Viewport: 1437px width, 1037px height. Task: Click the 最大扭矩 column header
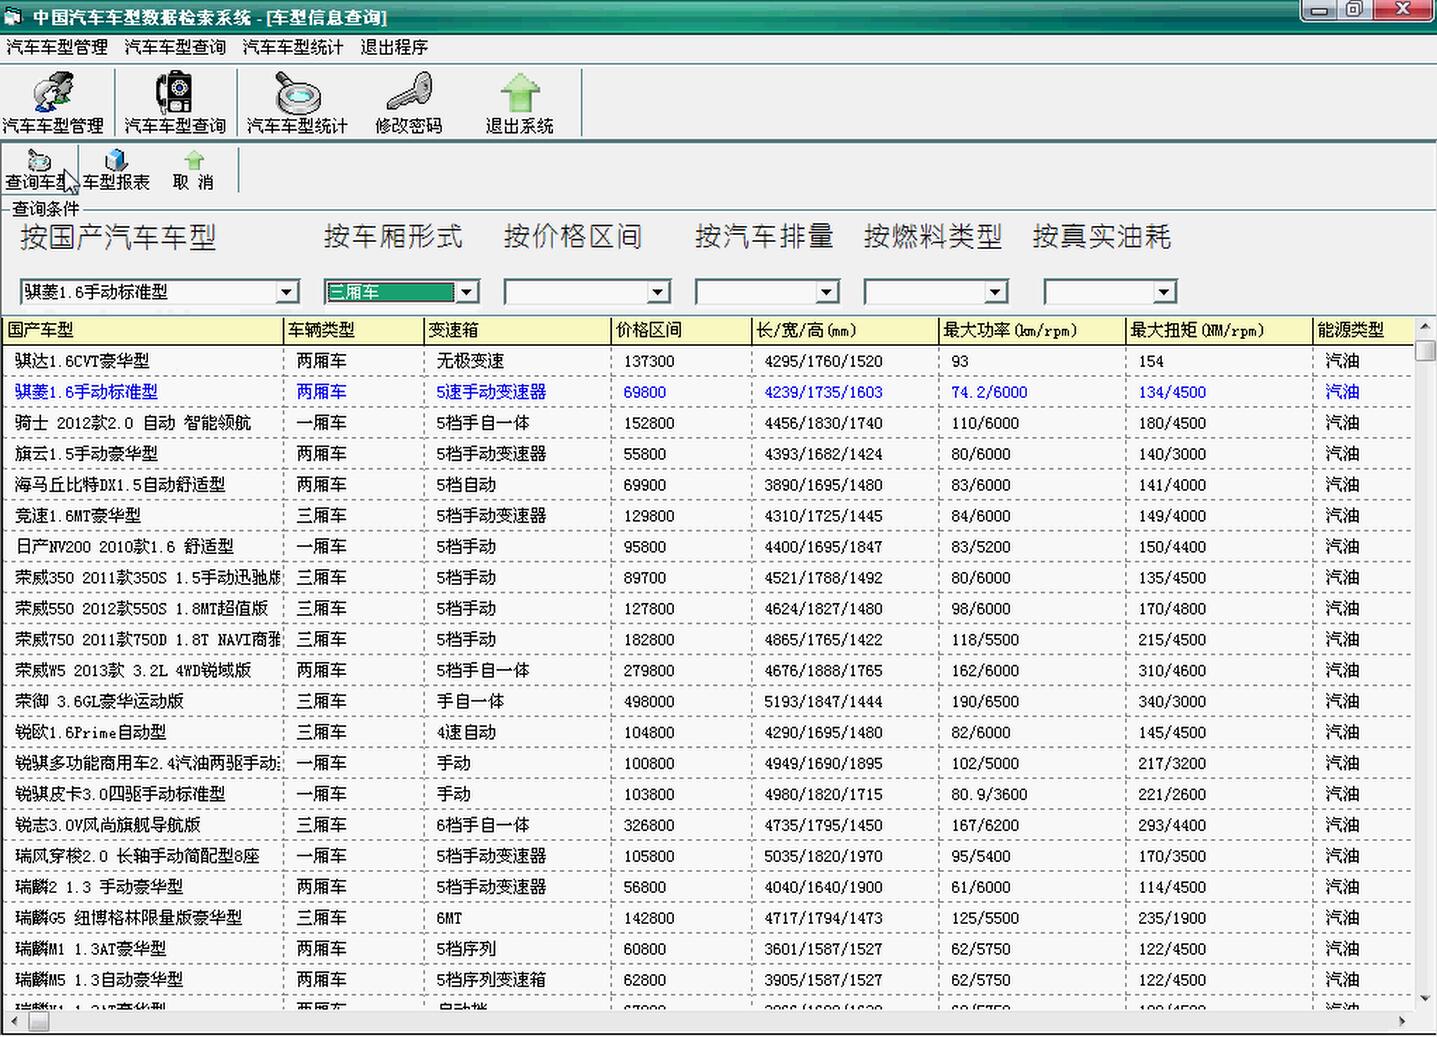click(x=1219, y=330)
